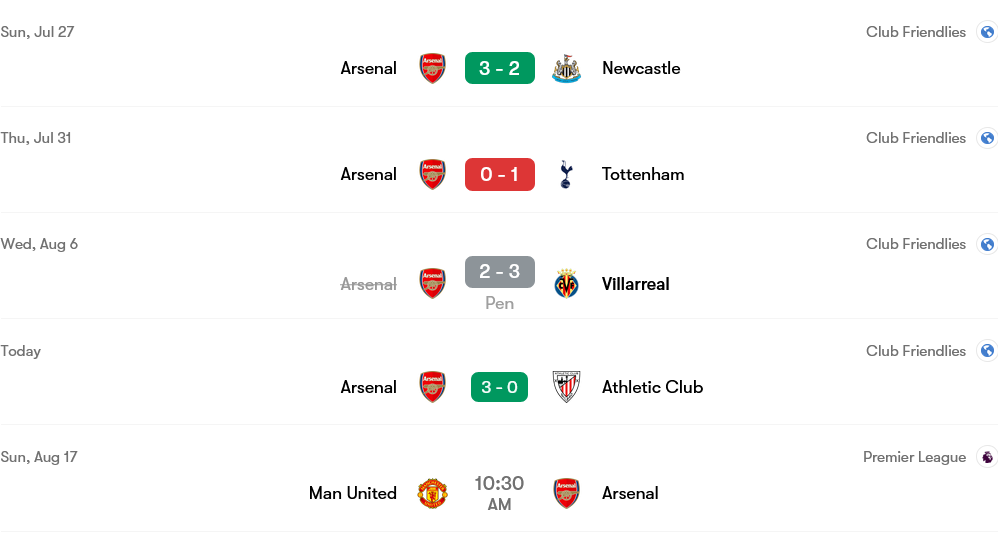Screen dimensions: 998x533
Task: Open the Villarreal team name link
Action: 635,284
